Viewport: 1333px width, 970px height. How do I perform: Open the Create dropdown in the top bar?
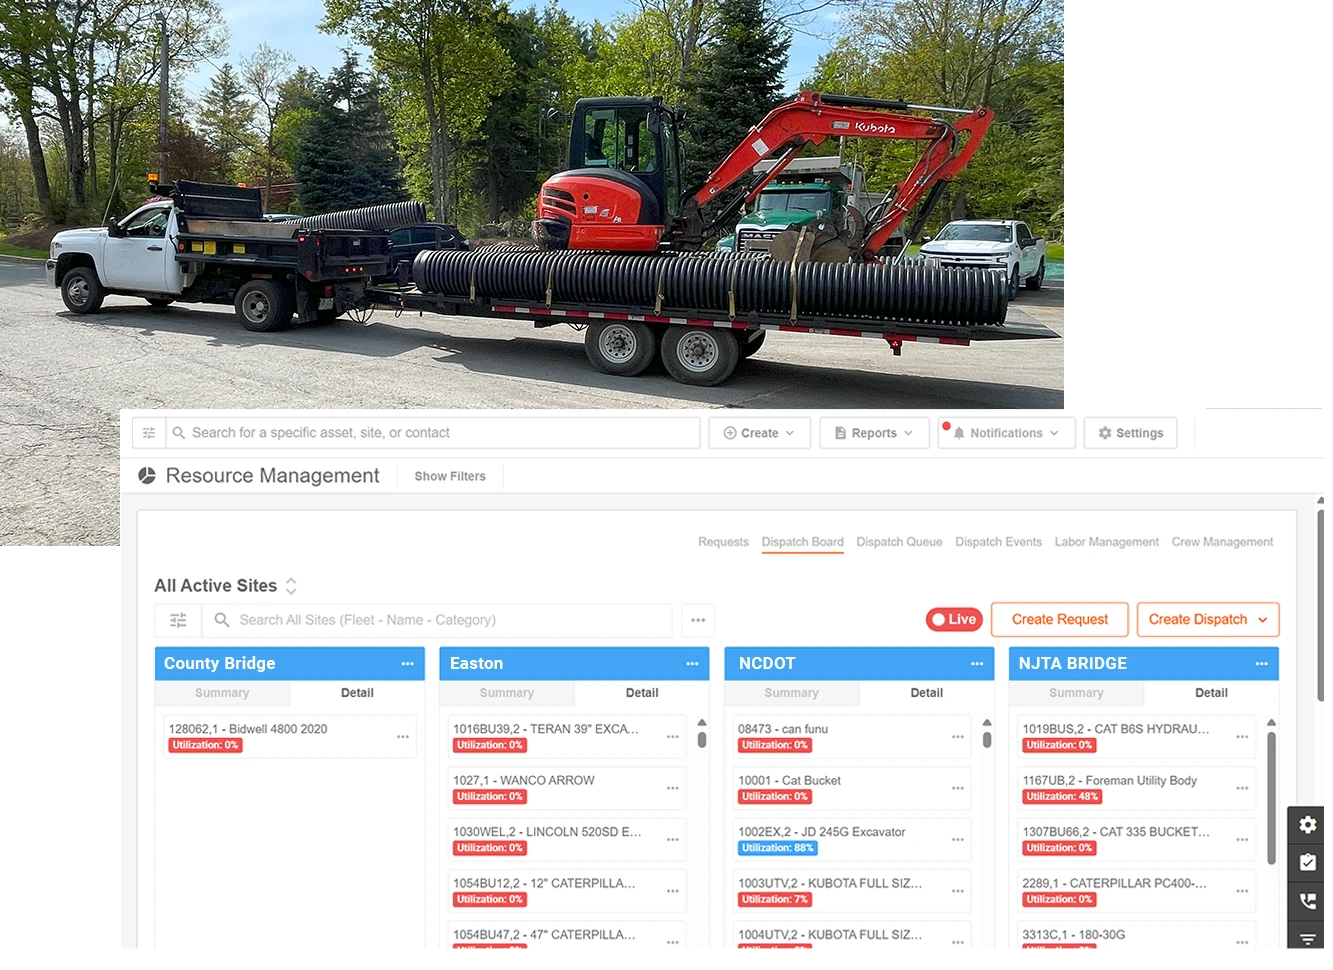point(759,432)
